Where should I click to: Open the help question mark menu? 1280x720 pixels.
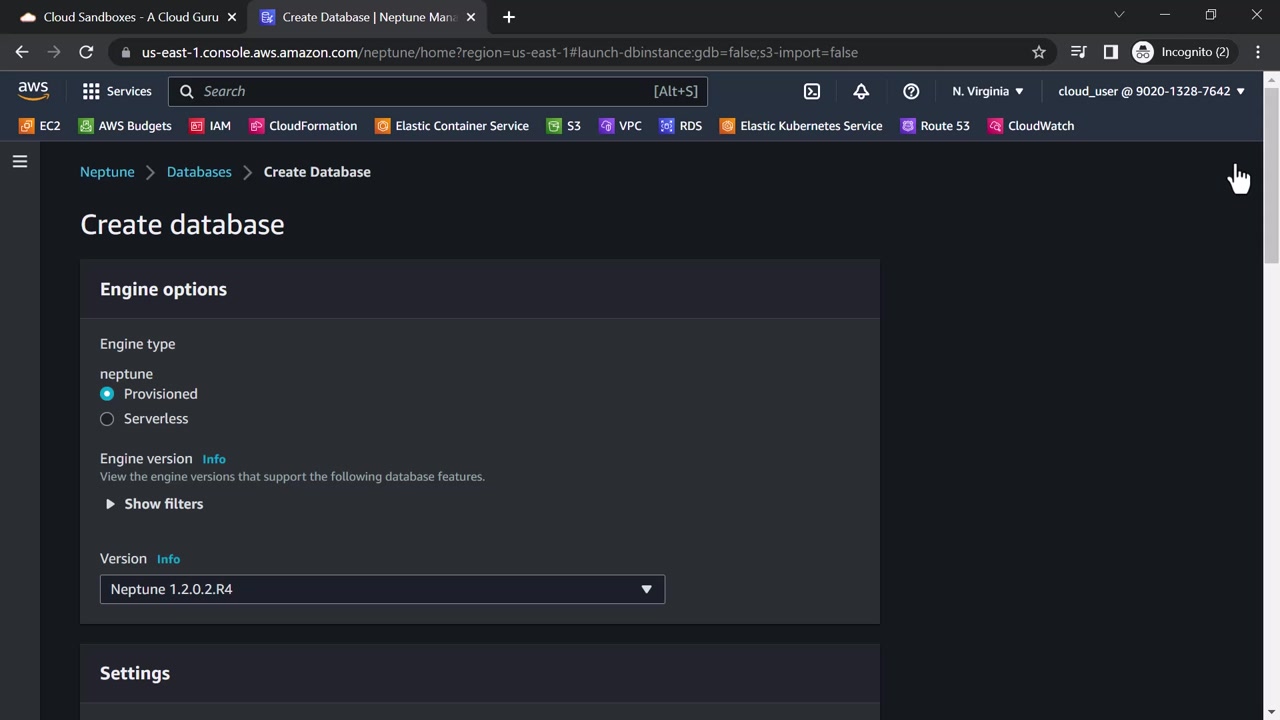[x=911, y=91]
